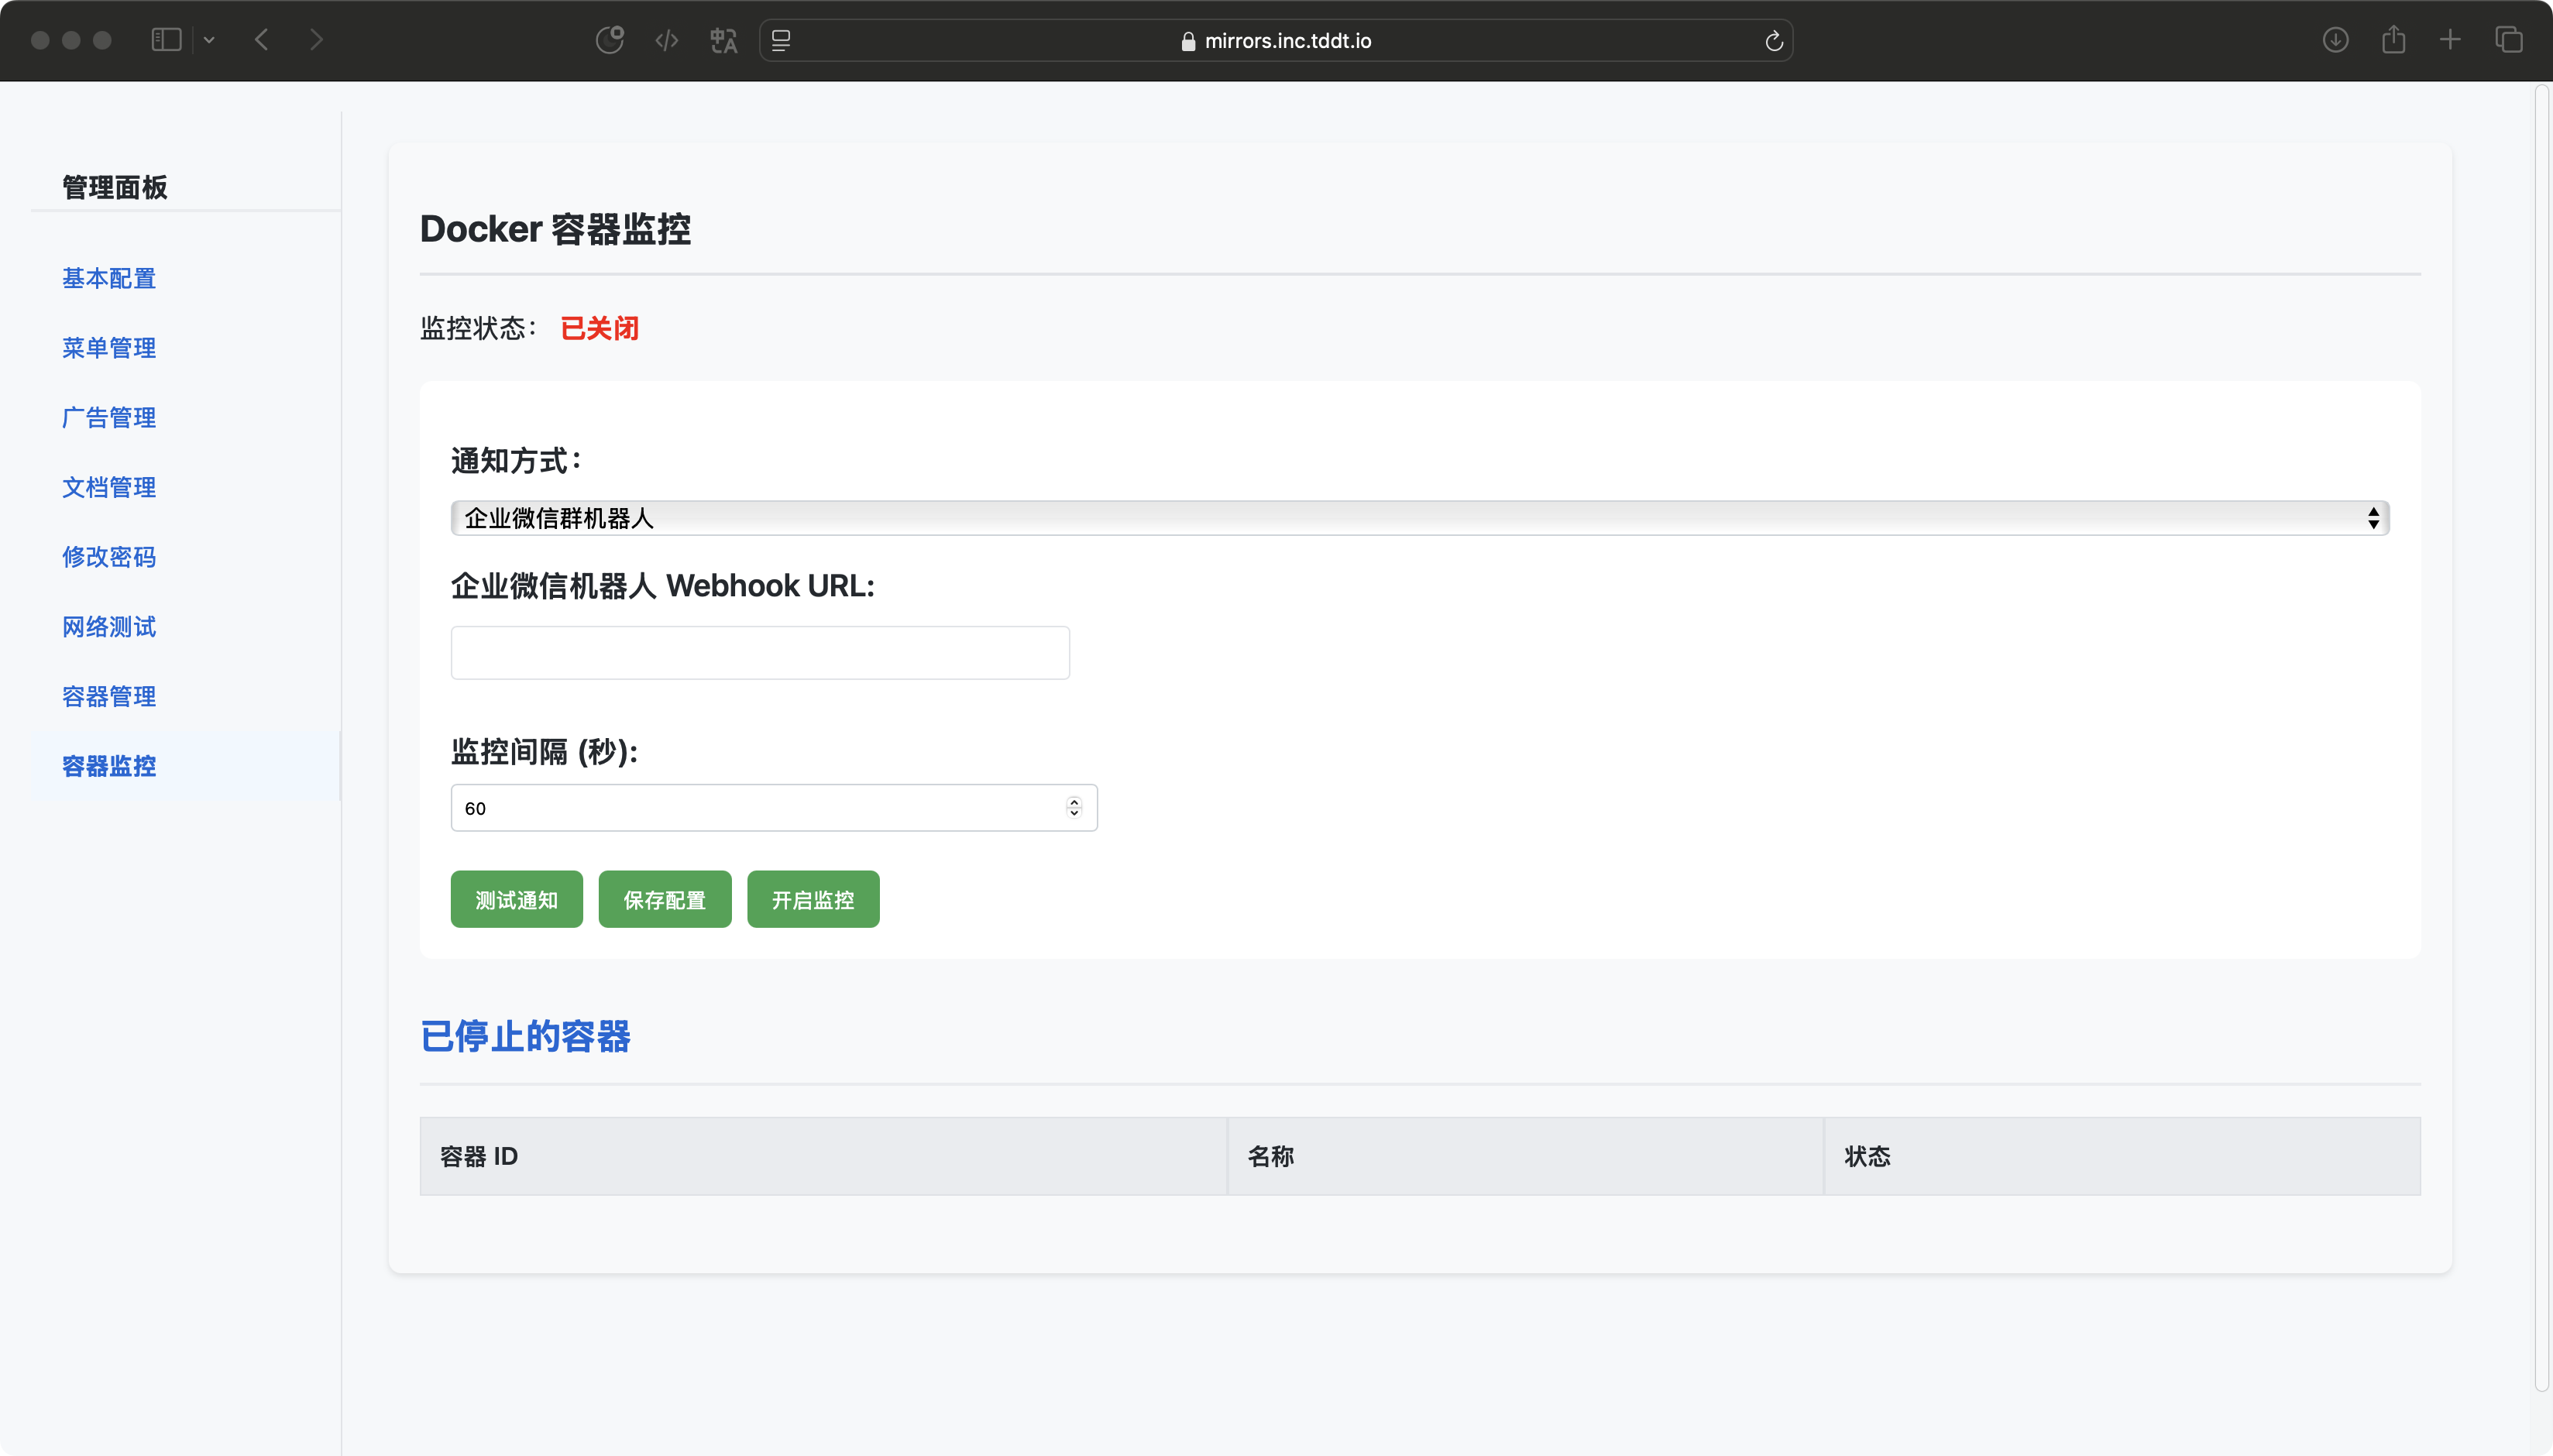Click the interval stepper arrows
2553x1456 pixels.
tap(1074, 807)
